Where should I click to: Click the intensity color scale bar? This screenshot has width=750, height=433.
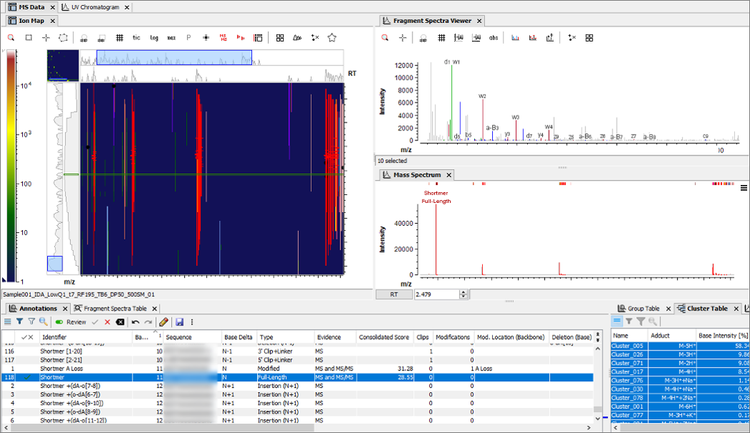click(11, 166)
